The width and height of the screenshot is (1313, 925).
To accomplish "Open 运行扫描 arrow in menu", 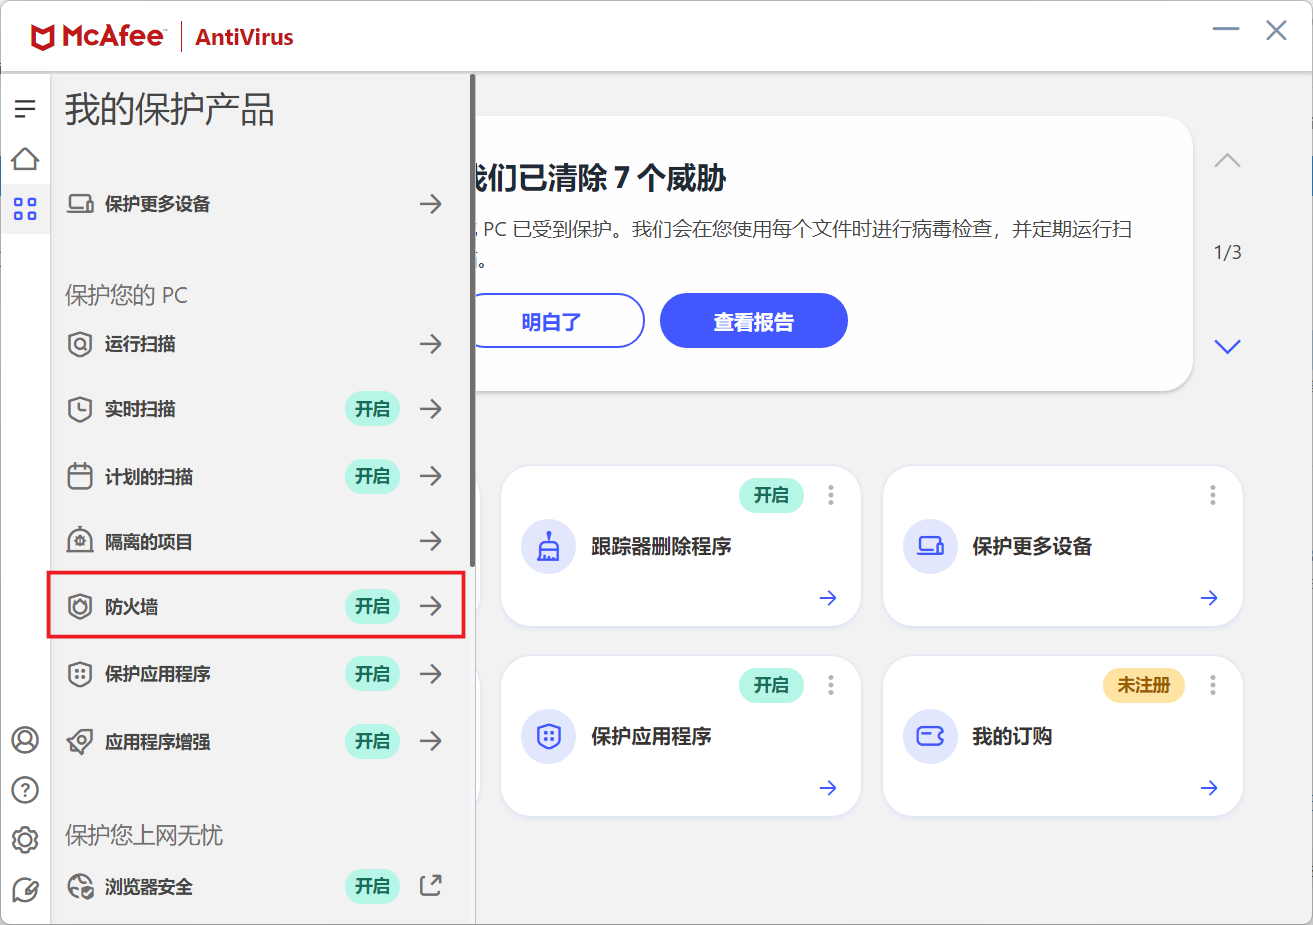I will point(431,344).
